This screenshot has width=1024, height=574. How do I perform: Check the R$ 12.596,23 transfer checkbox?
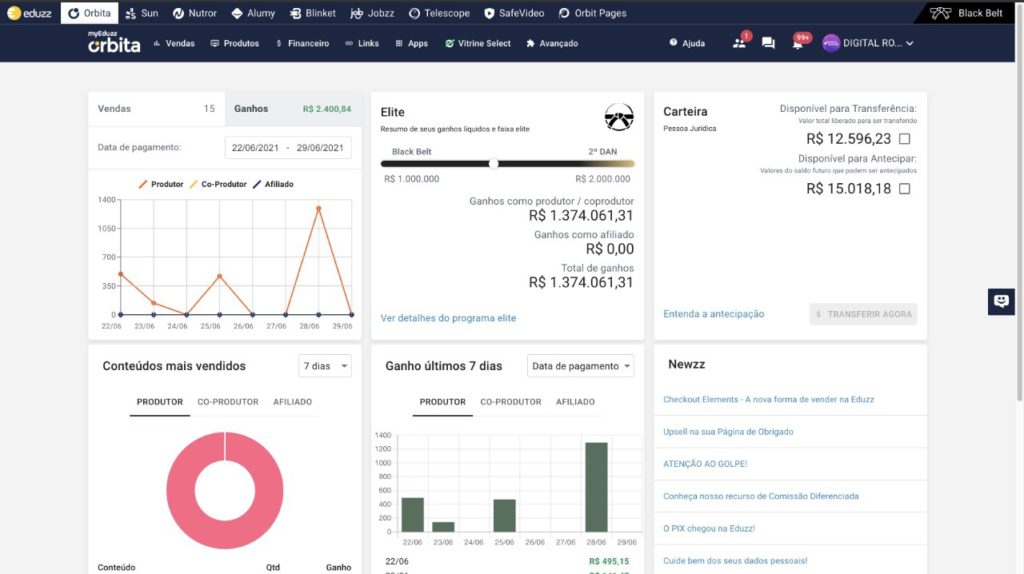904,138
